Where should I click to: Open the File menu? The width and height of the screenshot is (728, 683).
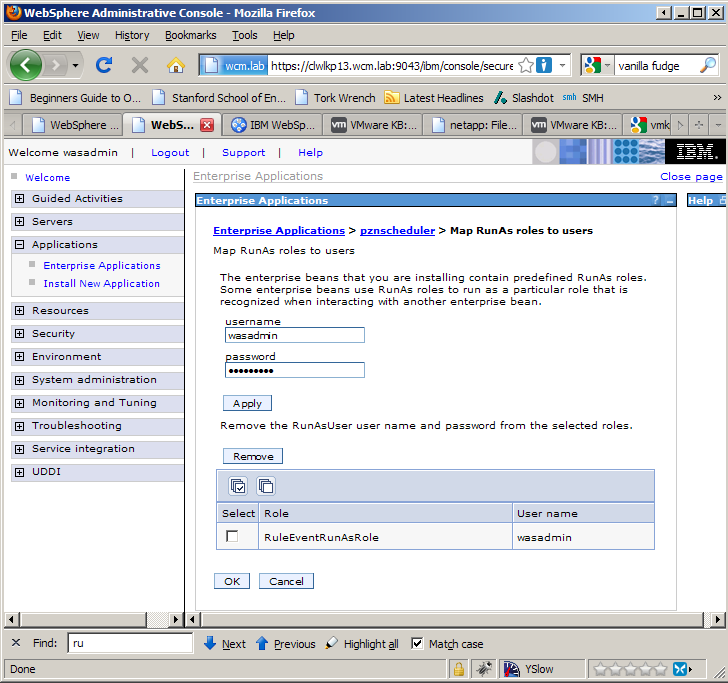tap(19, 35)
